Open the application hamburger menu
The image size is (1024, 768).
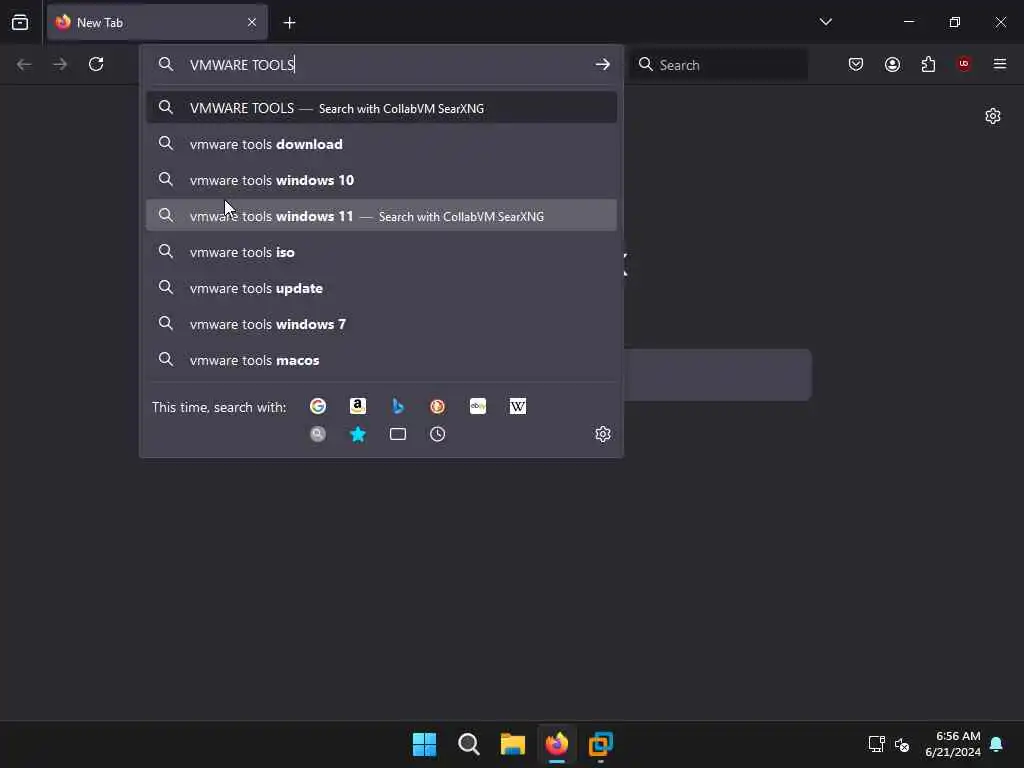point(1000,64)
